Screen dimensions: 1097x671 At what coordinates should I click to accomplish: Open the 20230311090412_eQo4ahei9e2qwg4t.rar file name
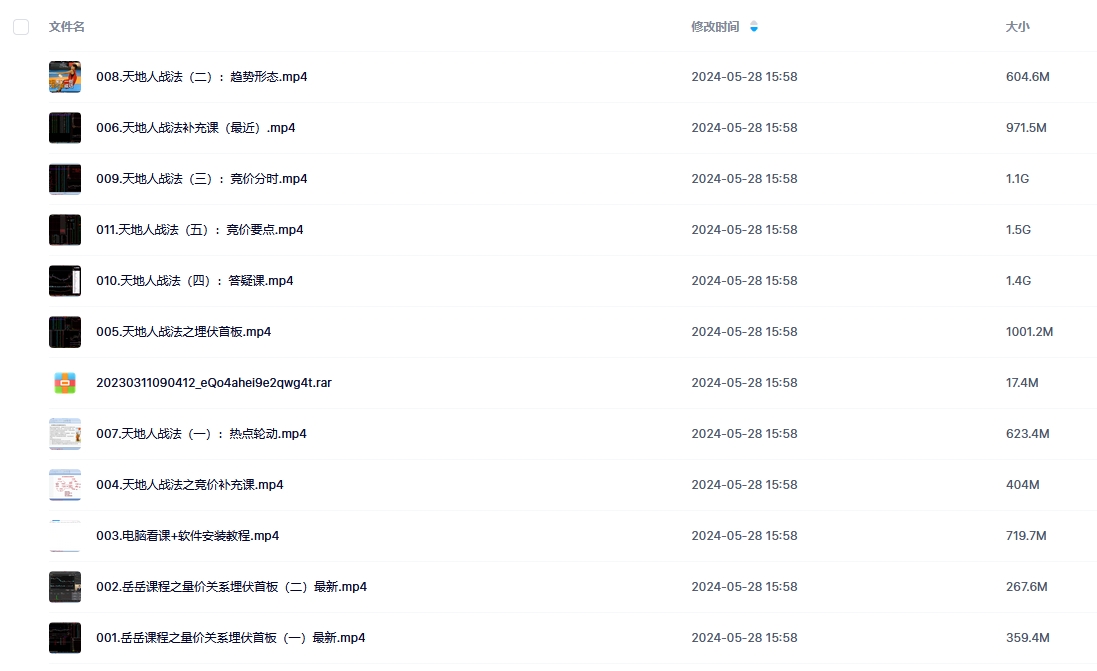pyautogui.click(x=214, y=383)
